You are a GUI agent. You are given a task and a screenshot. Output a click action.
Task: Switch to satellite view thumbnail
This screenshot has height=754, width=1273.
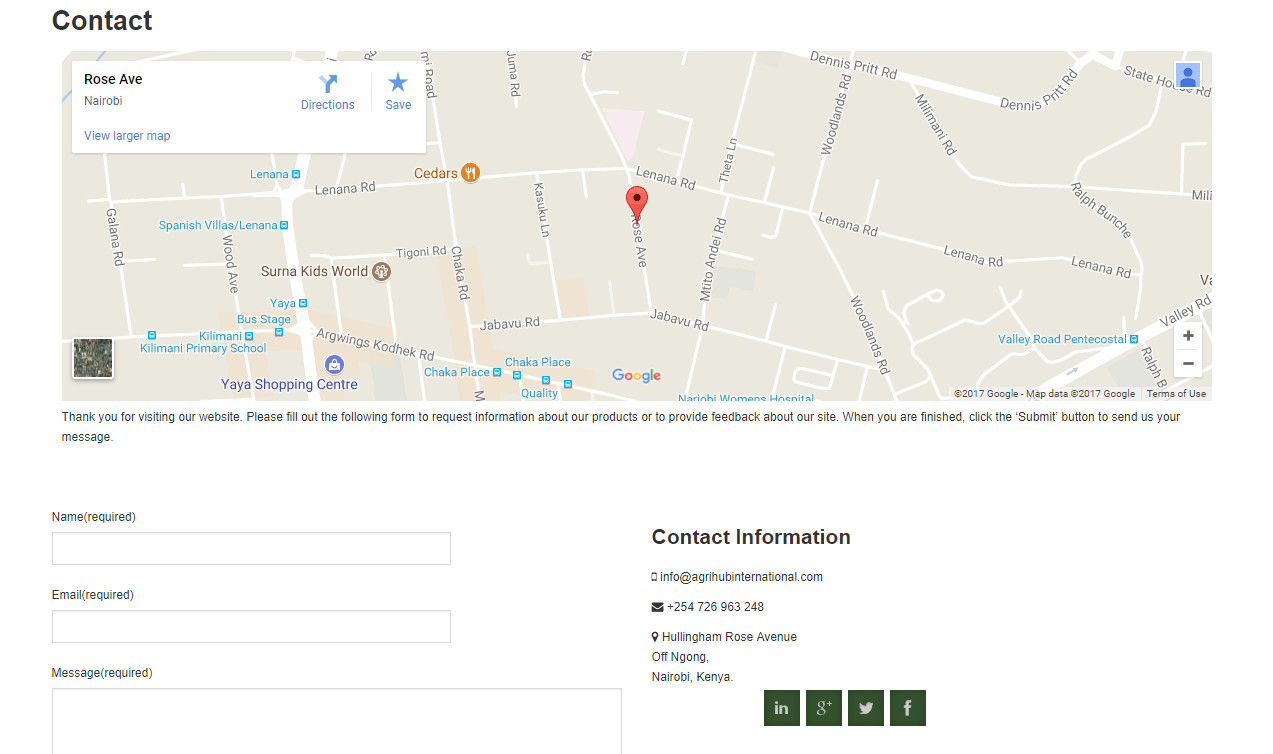click(93, 358)
